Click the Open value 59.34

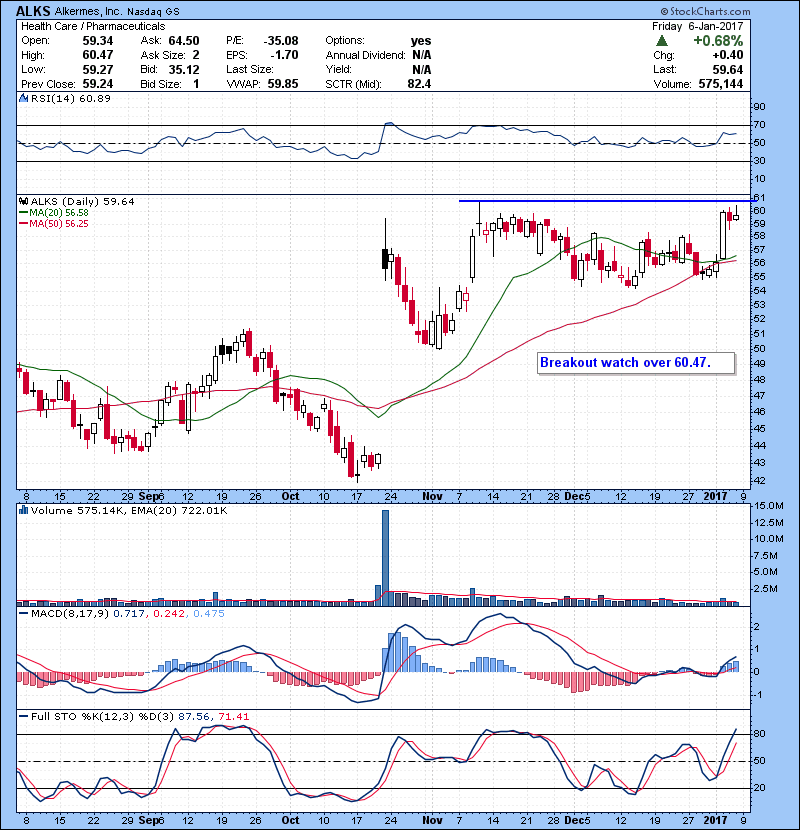coord(97,41)
